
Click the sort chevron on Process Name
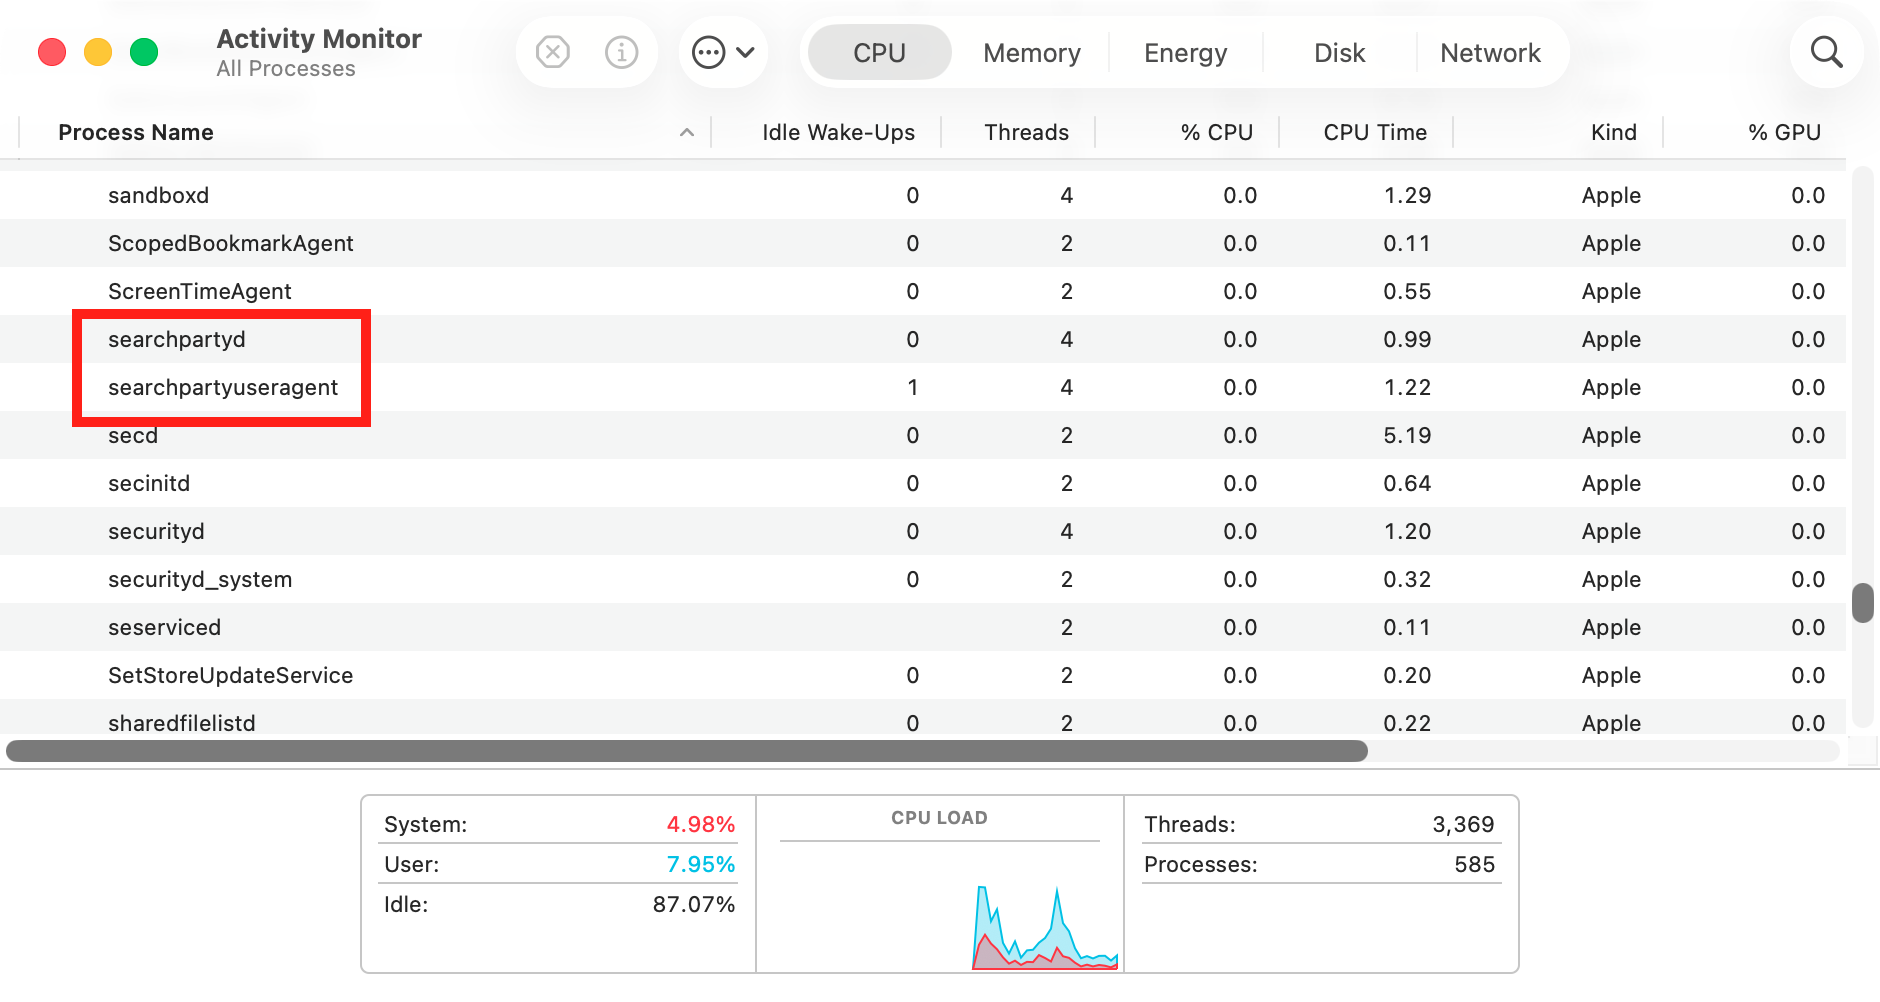[686, 131]
